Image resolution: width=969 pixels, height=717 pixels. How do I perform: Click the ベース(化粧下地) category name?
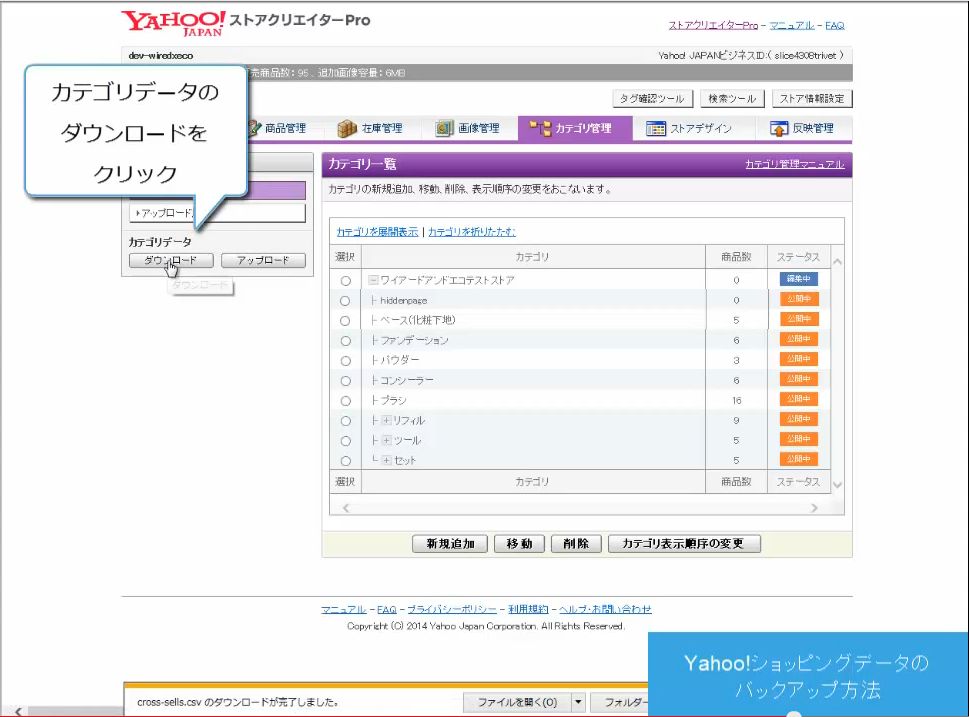tap(418, 320)
